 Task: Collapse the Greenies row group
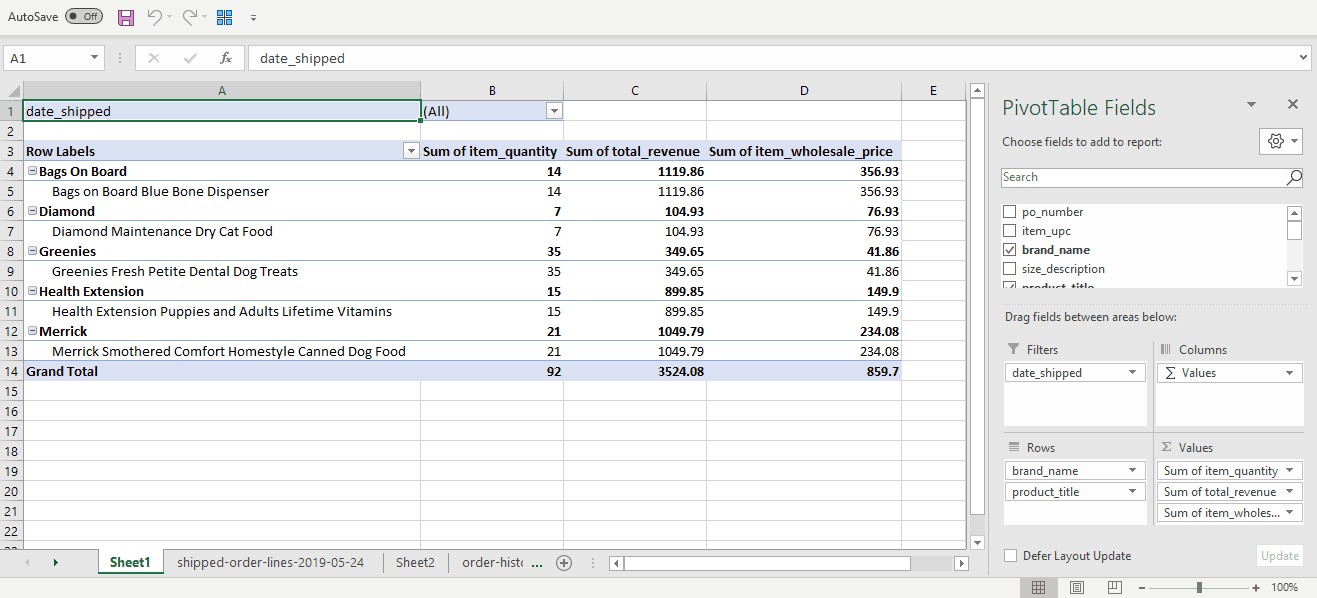pyautogui.click(x=31, y=251)
